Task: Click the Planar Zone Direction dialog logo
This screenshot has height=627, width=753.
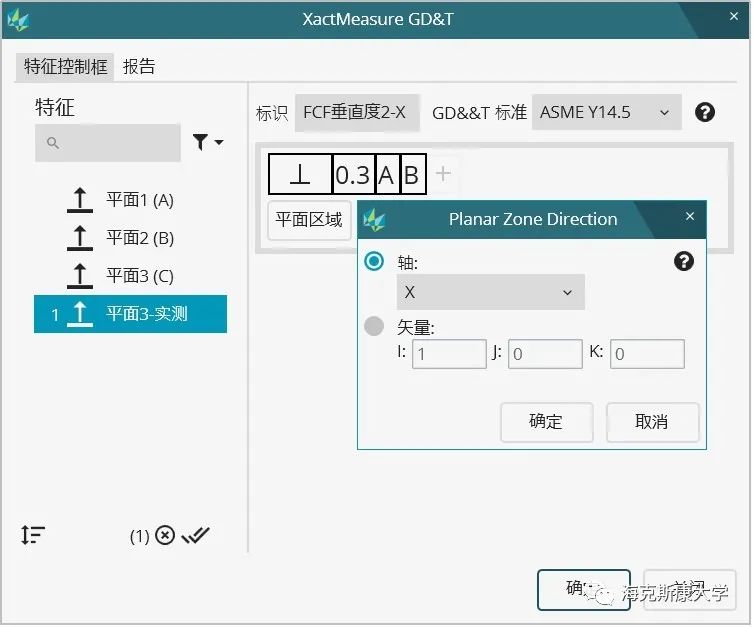Action: tap(374, 220)
